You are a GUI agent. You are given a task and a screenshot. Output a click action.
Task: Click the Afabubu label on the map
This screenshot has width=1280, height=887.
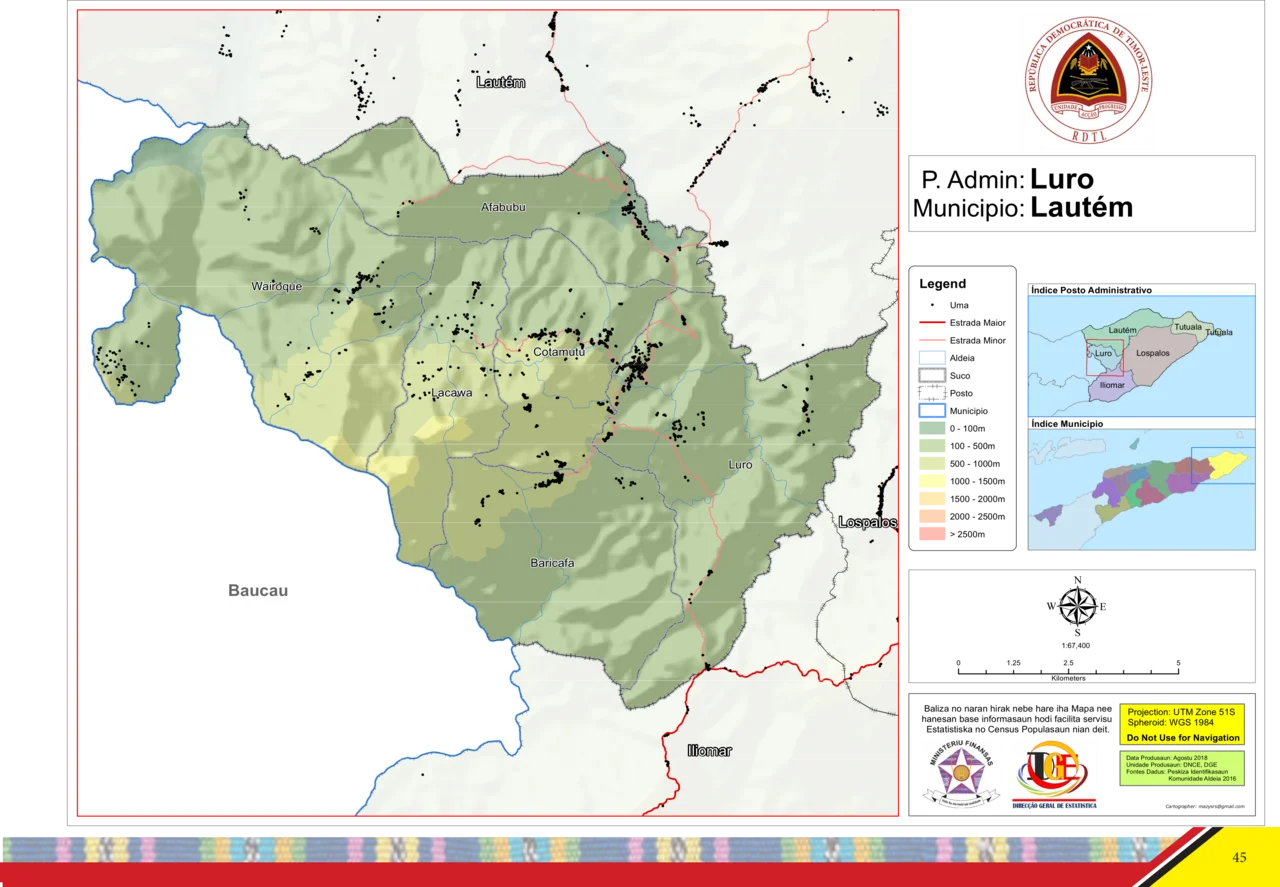[x=503, y=207]
